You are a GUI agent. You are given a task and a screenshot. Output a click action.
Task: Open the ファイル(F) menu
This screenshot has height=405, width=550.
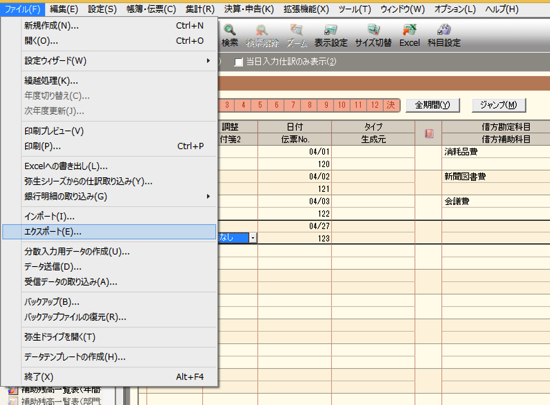pos(22,9)
